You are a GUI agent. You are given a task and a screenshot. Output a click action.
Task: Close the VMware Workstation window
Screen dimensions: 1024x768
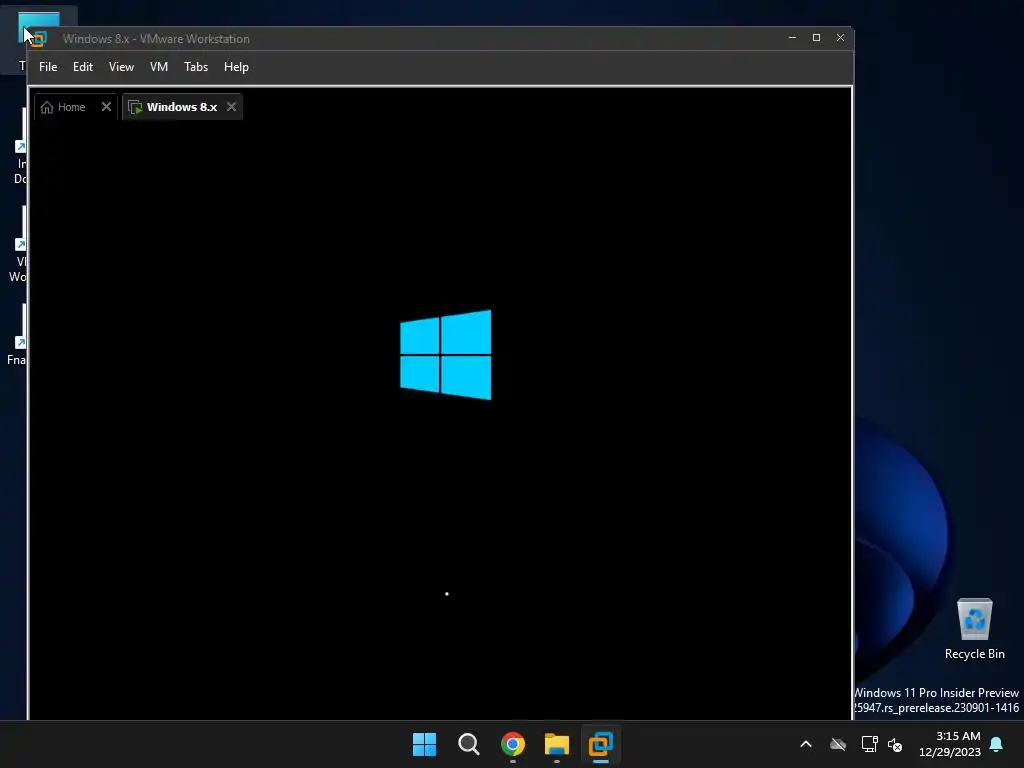(x=840, y=38)
